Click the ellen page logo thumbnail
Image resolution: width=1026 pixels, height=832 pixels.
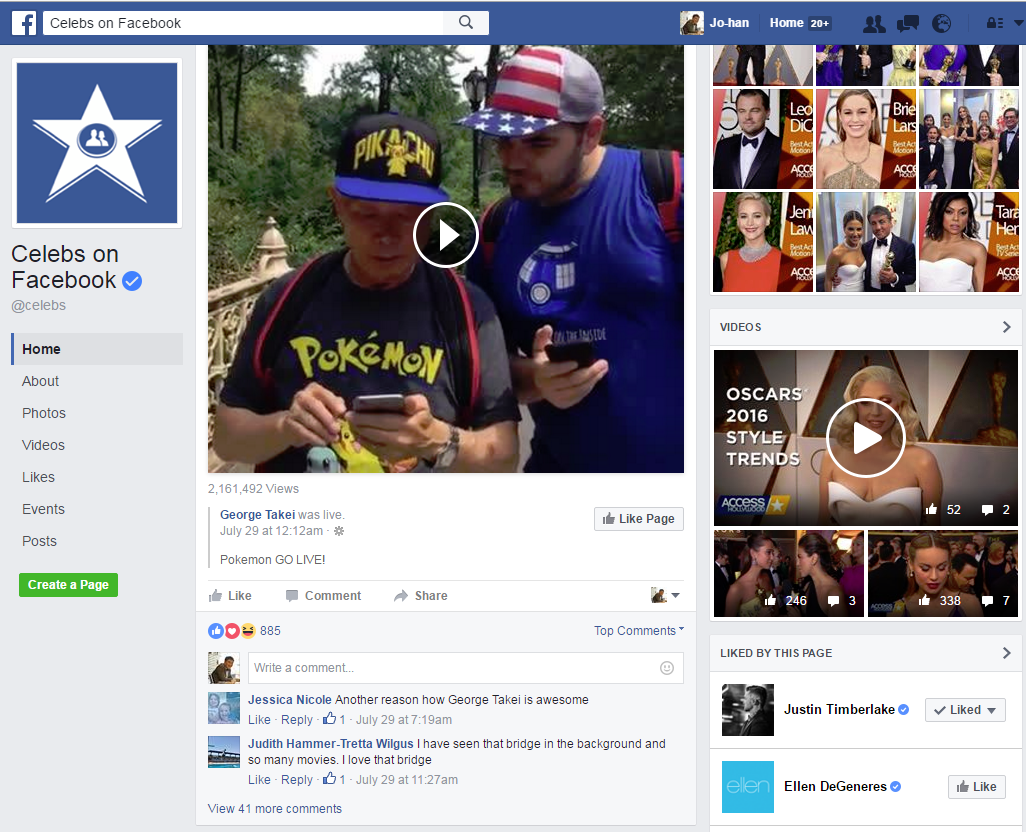point(748,787)
